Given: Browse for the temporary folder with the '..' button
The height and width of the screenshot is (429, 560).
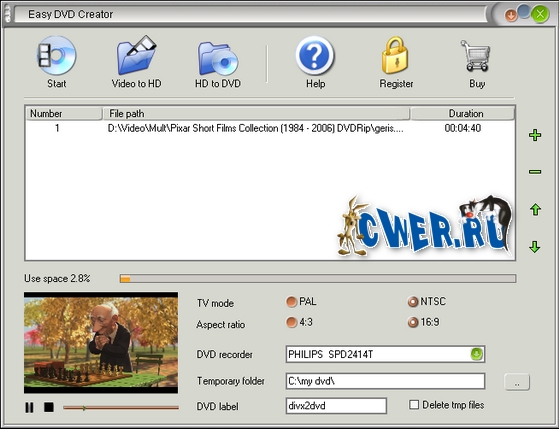Looking at the screenshot, I should [x=517, y=382].
